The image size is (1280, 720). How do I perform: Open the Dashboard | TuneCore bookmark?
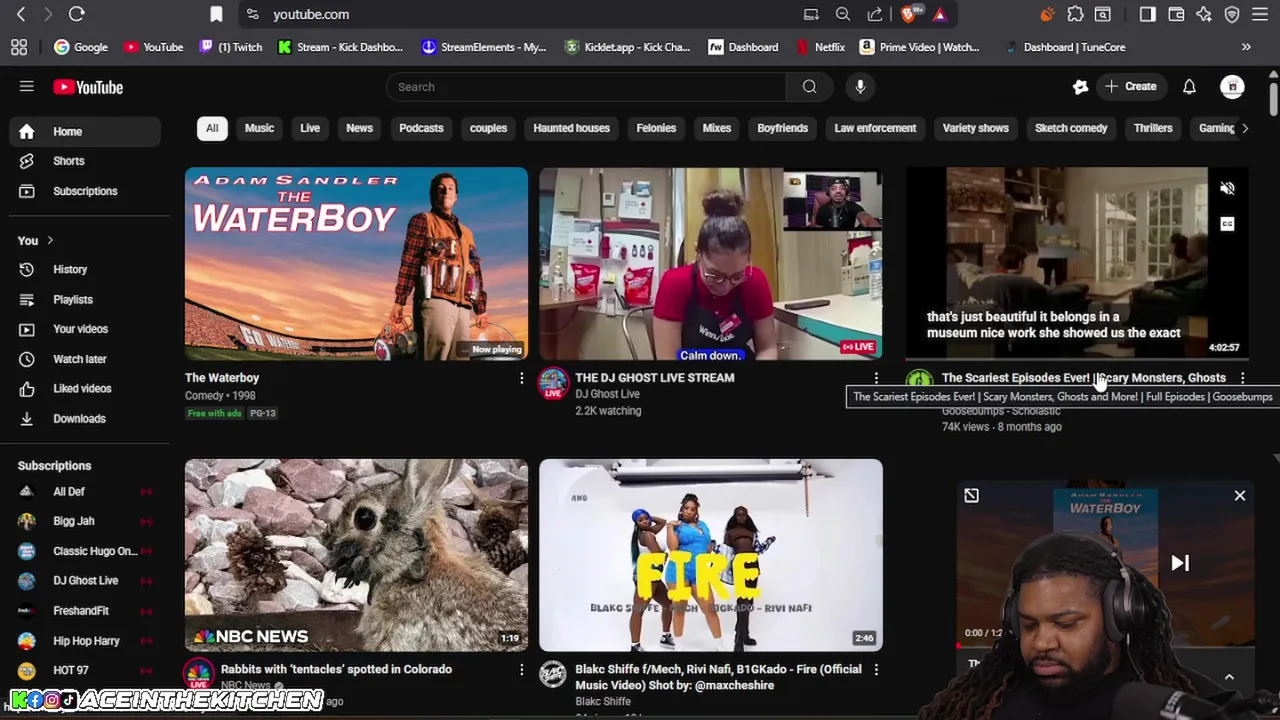click(x=1066, y=47)
